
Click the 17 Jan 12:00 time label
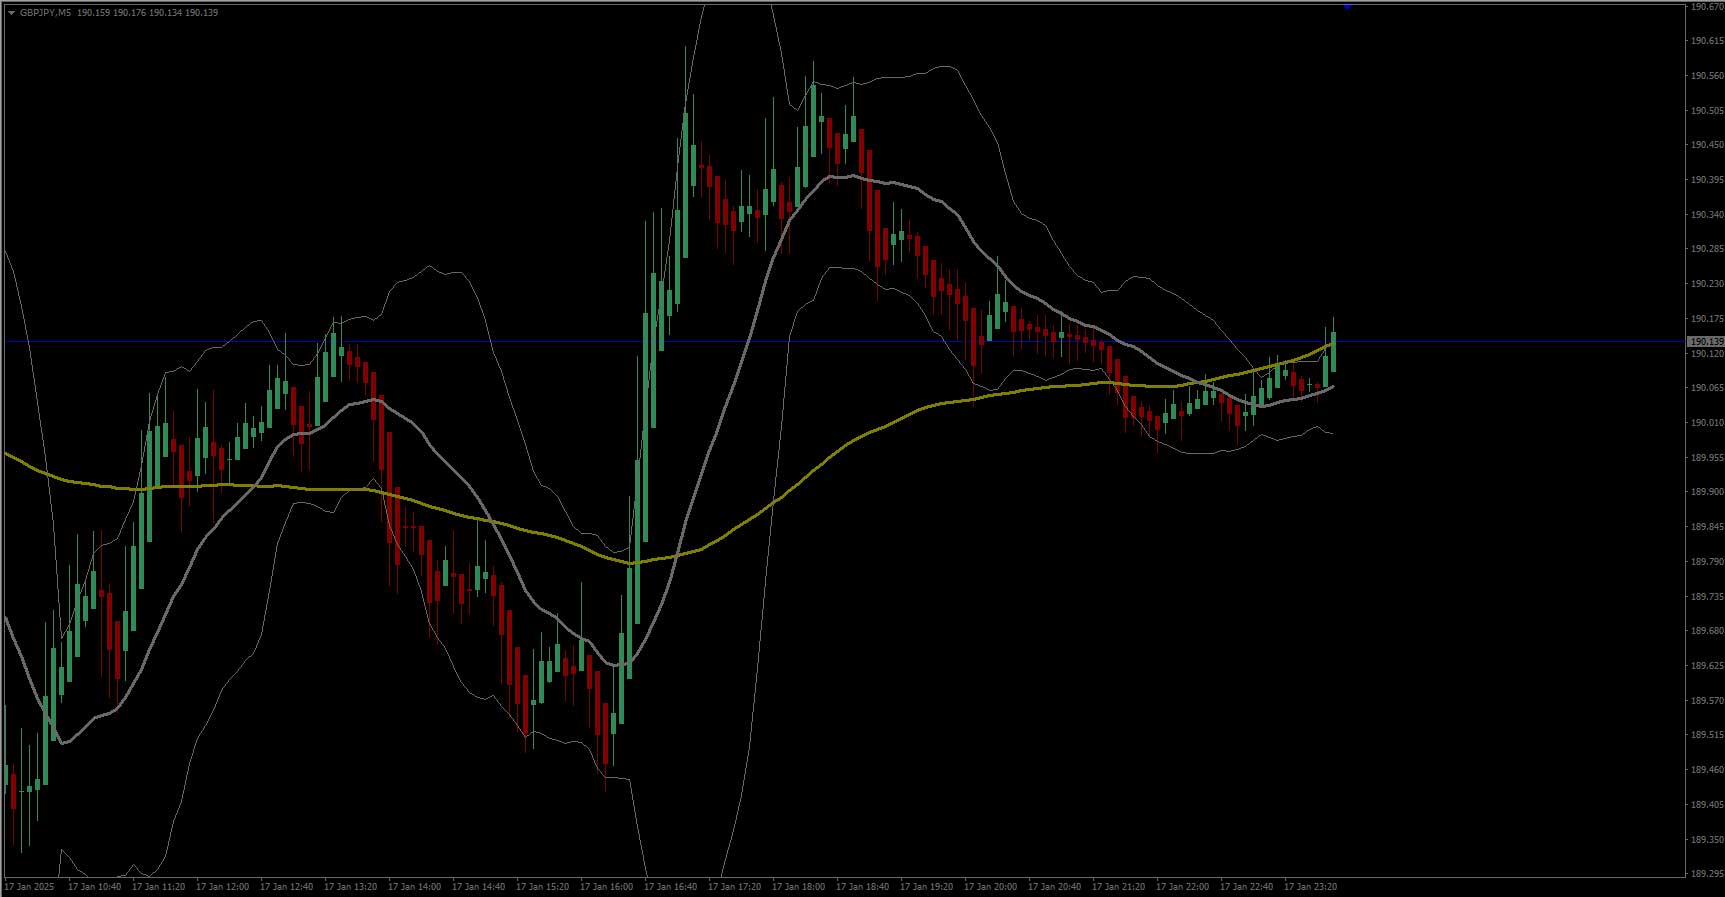(x=222, y=887)
